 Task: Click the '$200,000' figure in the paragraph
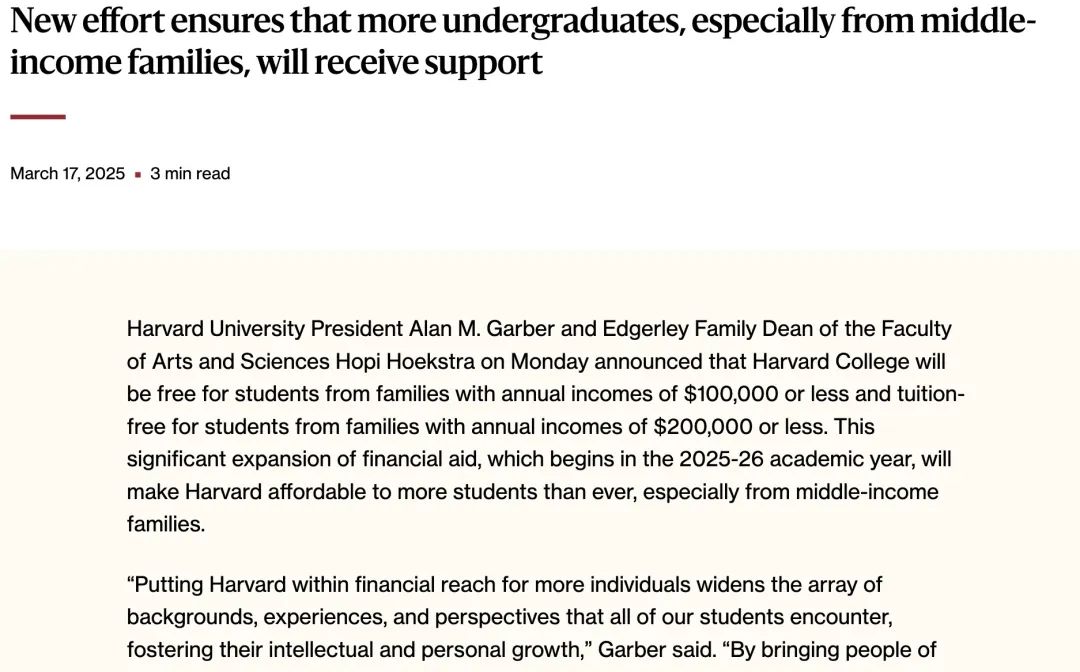pyautogui.click(x=703, y=426)
